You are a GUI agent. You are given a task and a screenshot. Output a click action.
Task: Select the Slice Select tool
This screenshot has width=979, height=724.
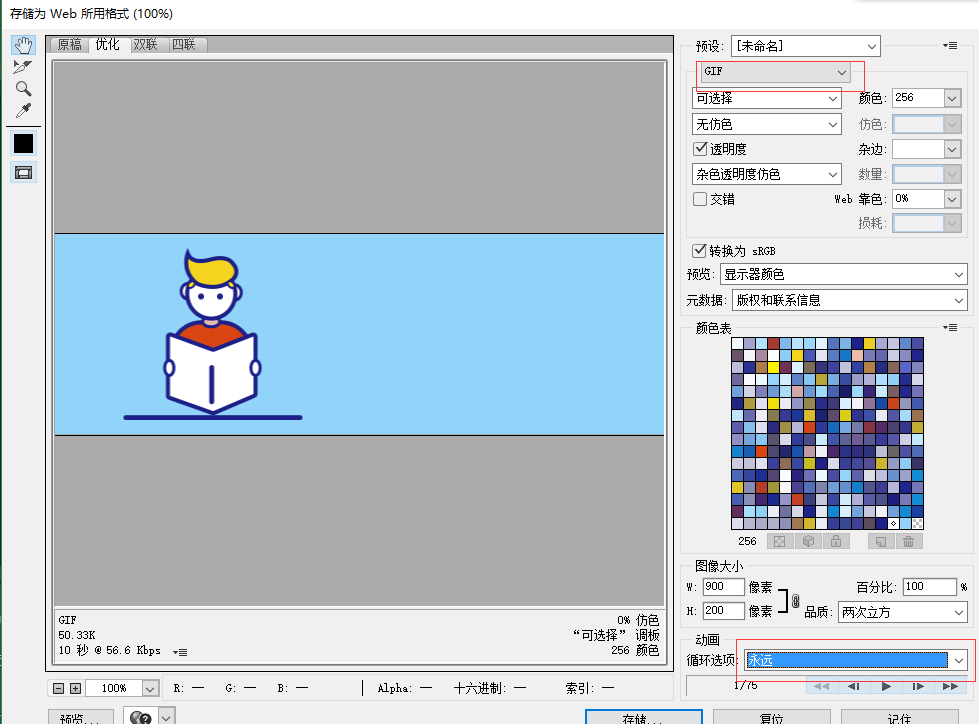[x=23, y=67]
